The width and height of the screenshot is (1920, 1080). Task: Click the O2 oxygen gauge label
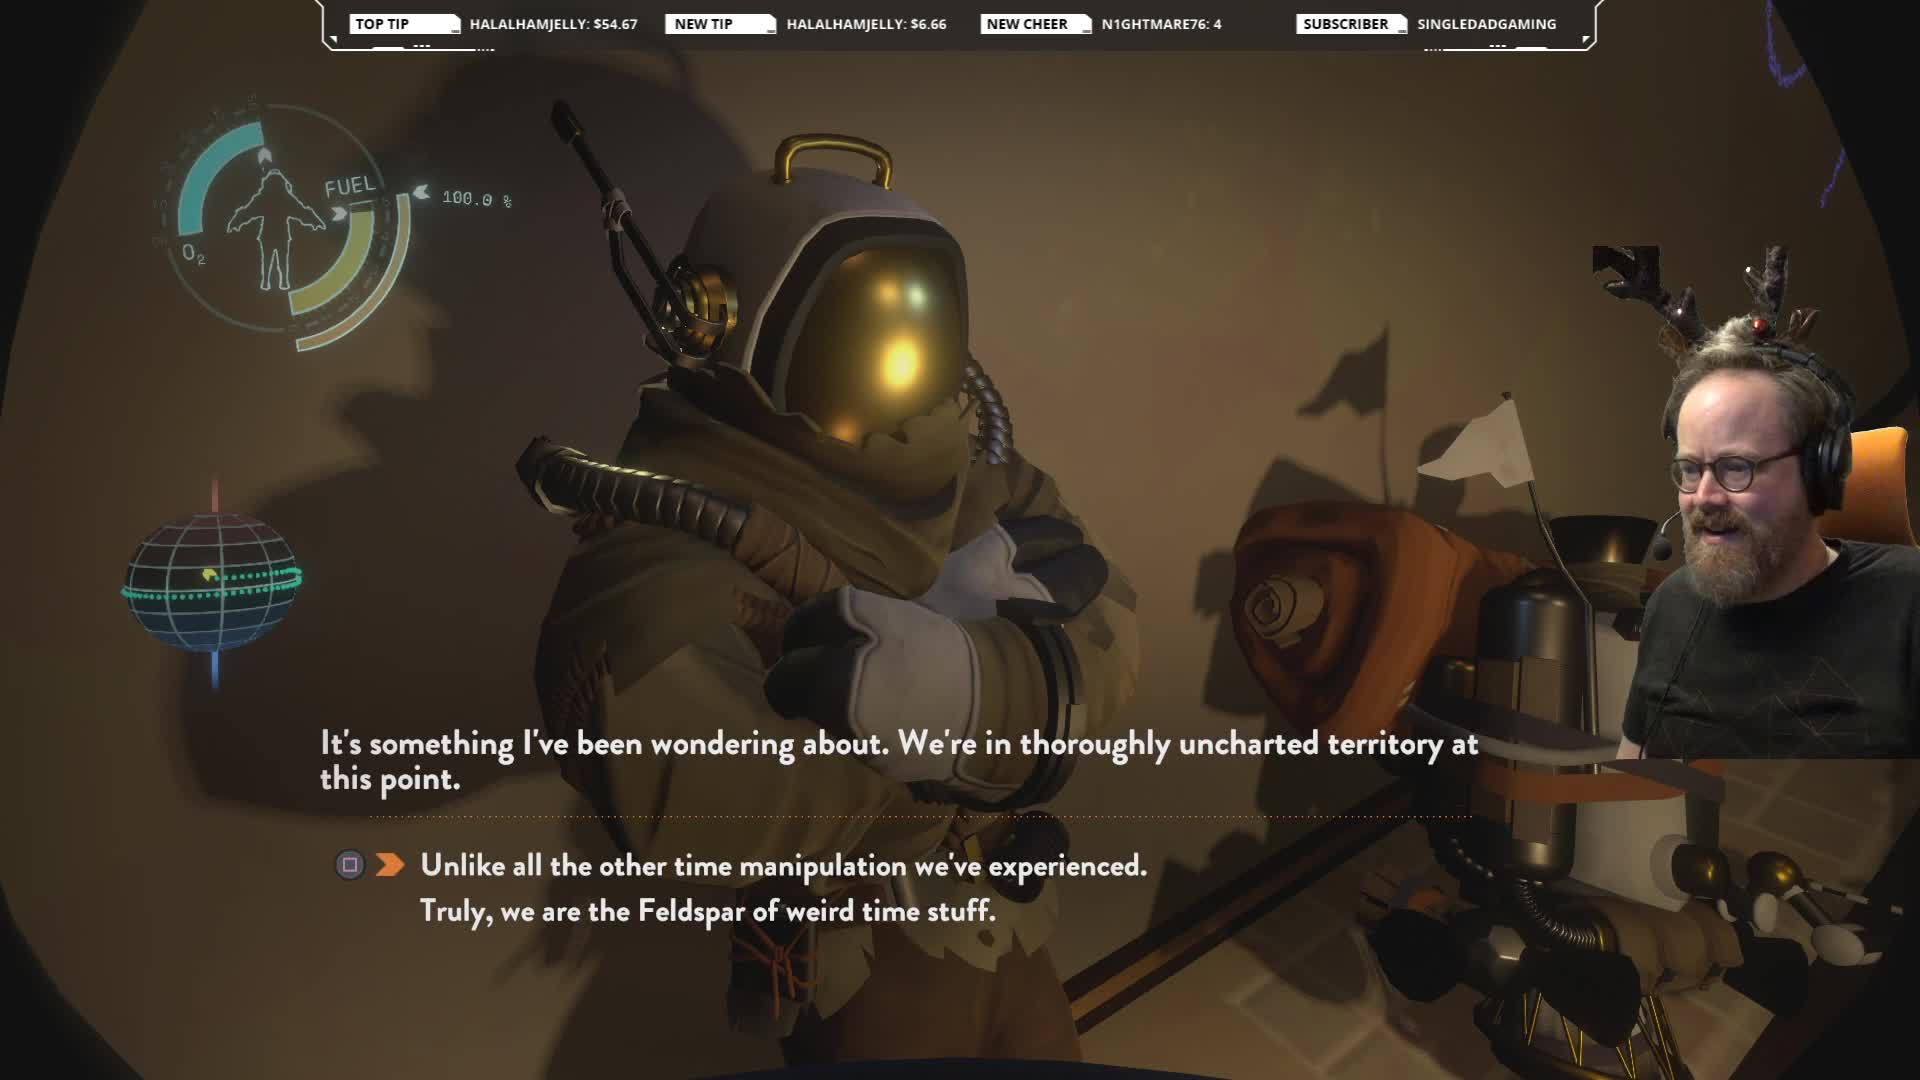click(194, 254)
